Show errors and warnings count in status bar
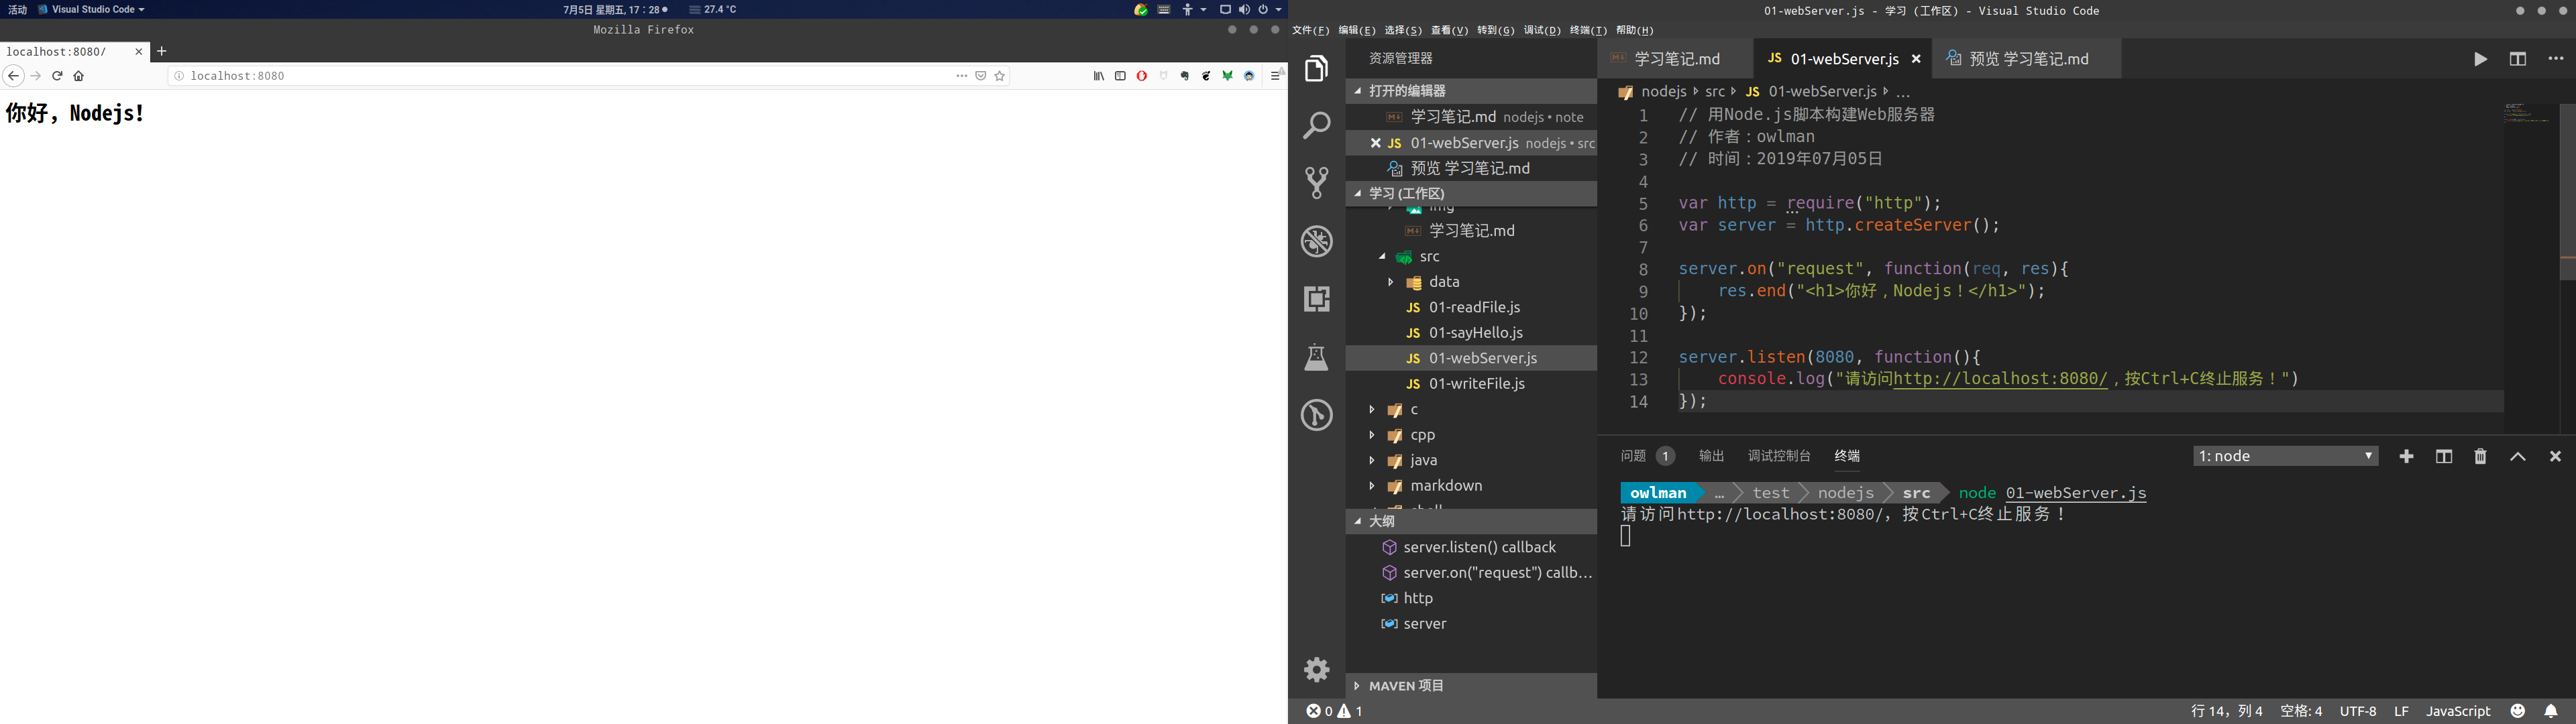Viewport: 2576px width, 724px height. pos(1335,711)
